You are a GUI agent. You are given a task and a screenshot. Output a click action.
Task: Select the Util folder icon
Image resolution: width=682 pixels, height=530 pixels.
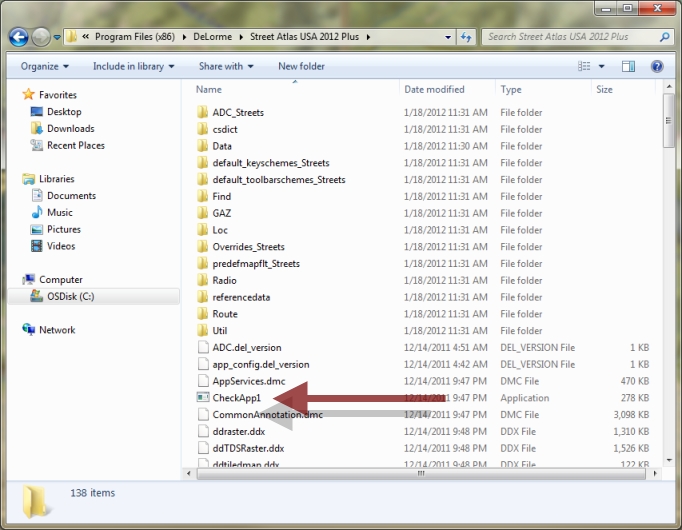[x=202, y=331]
